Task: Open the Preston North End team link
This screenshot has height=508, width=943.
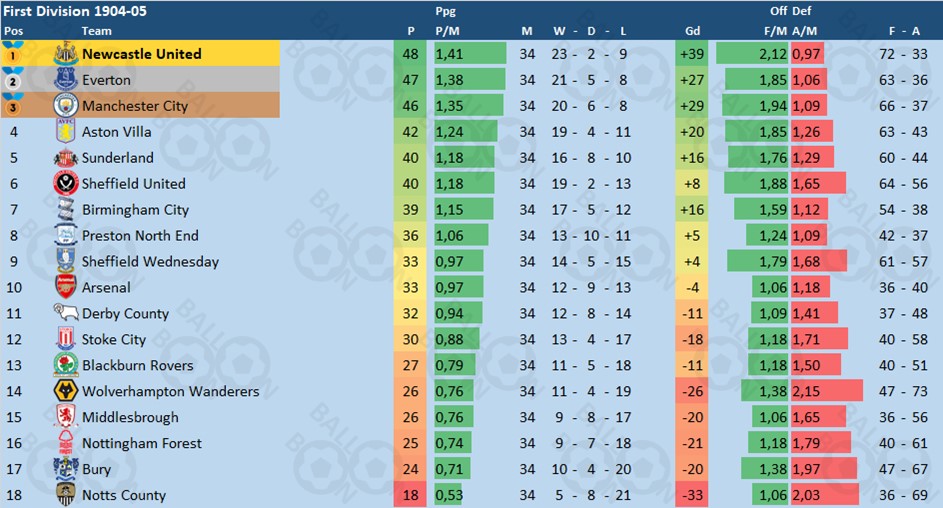Action: [x=140, y=236]
